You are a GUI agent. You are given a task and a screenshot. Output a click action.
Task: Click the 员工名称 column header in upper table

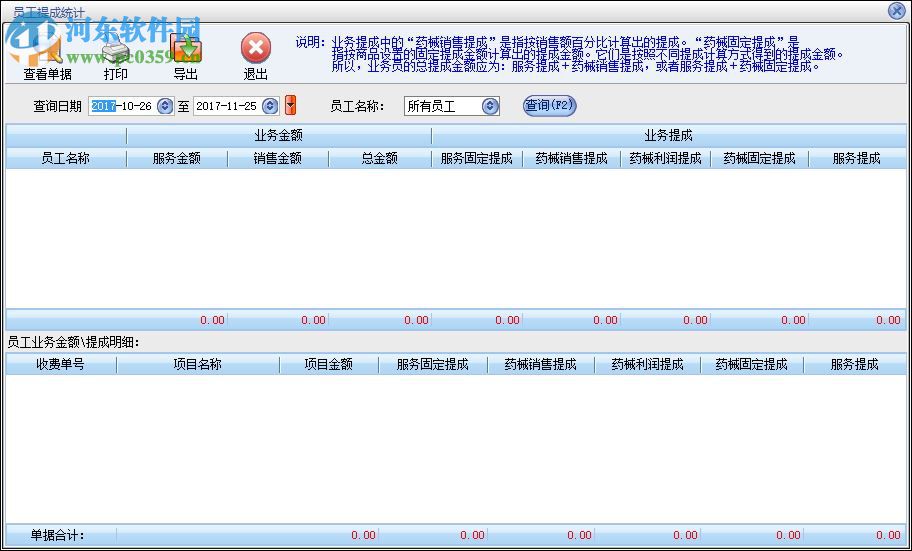pos(66,158)
